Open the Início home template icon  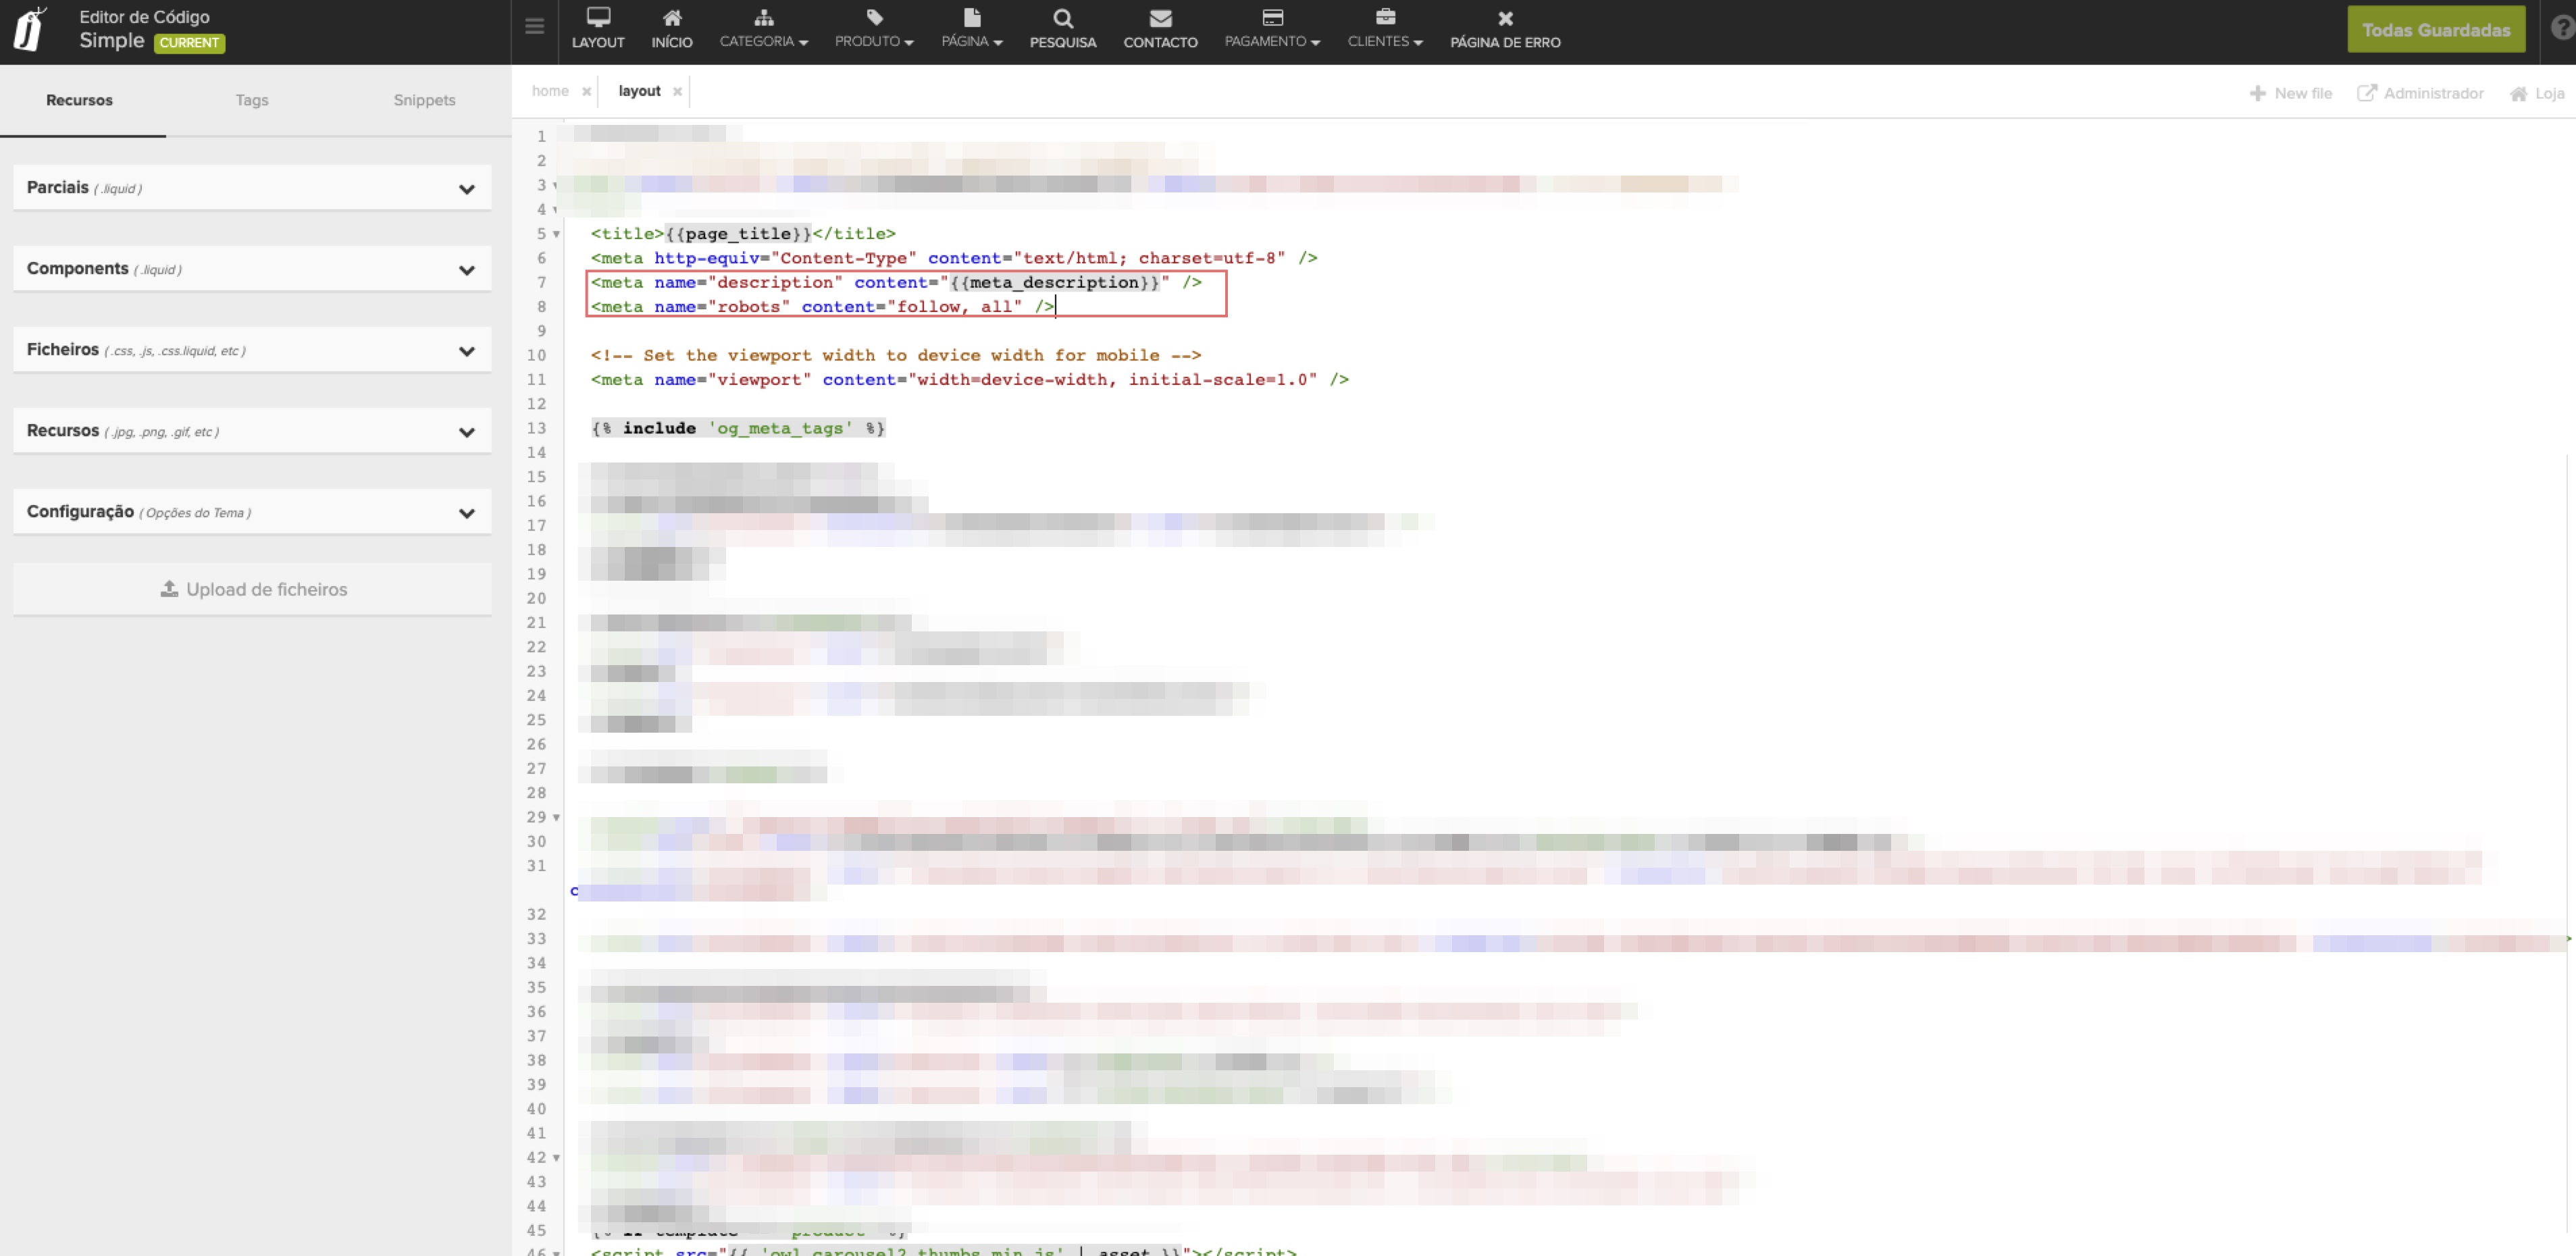pos(672,17)
